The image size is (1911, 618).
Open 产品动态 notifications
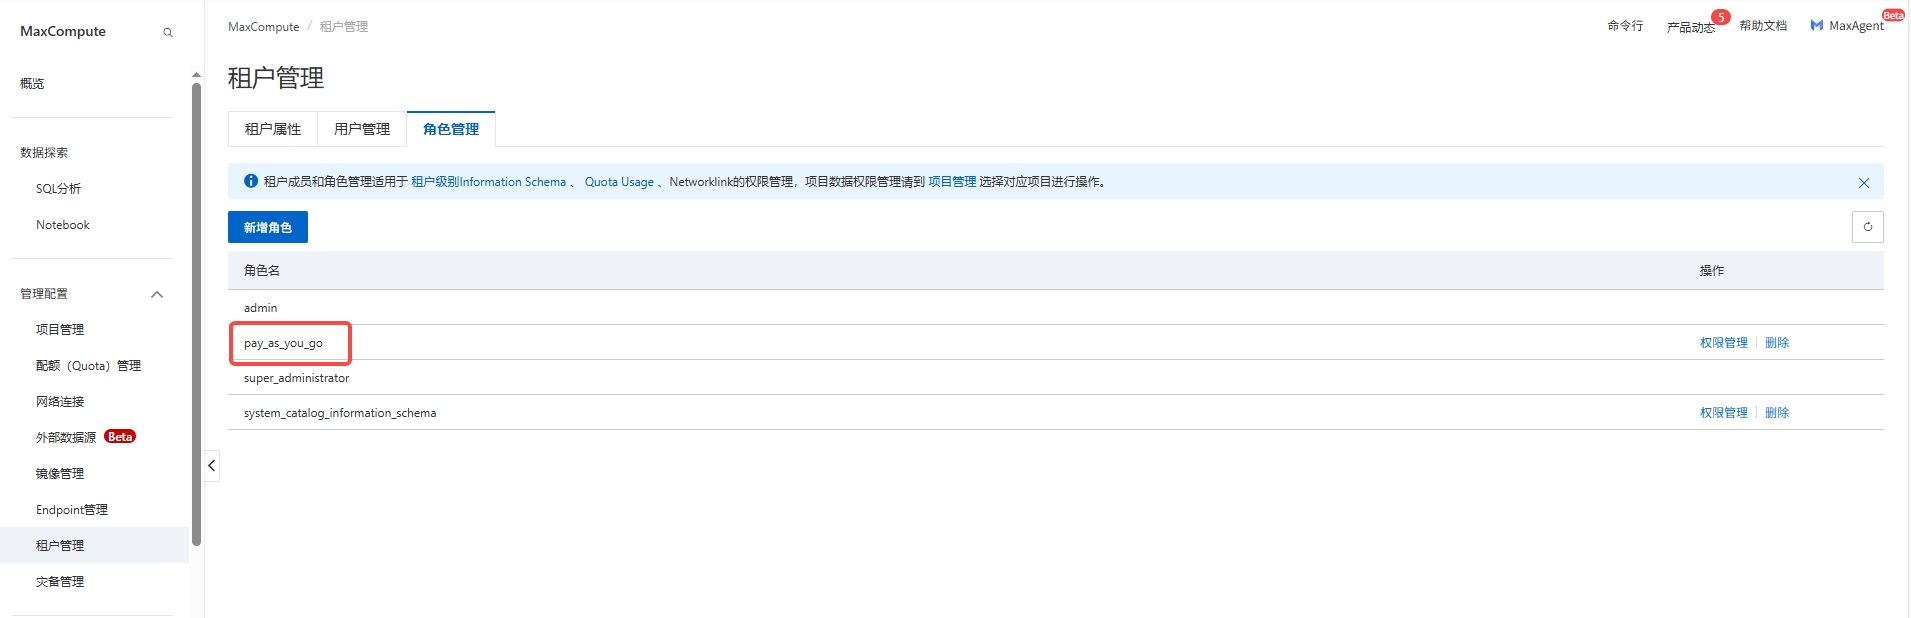click(x=1690, y=27)
